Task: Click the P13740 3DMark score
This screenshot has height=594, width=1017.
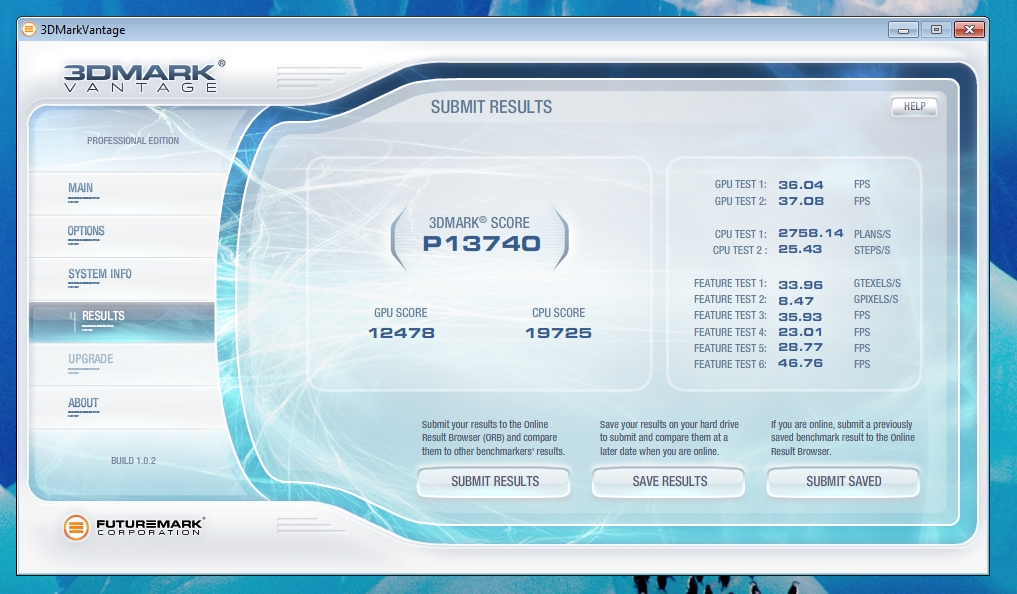Action: (481, 244)
